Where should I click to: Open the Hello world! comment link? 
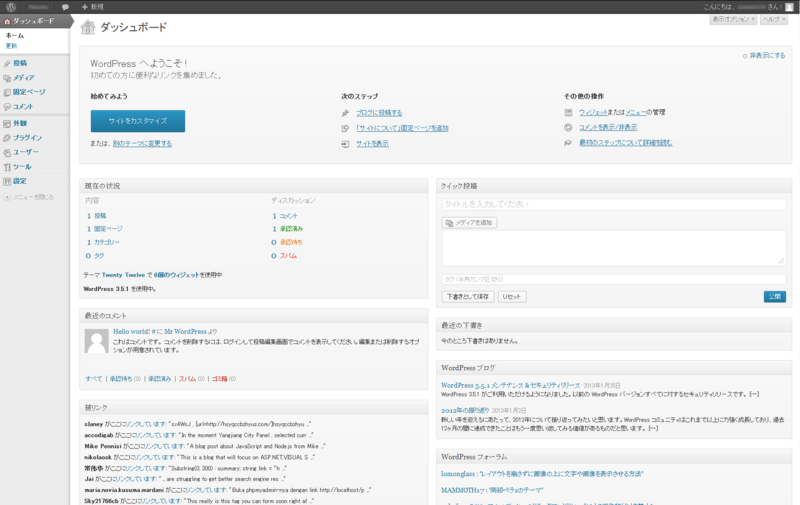coord(134,332)
